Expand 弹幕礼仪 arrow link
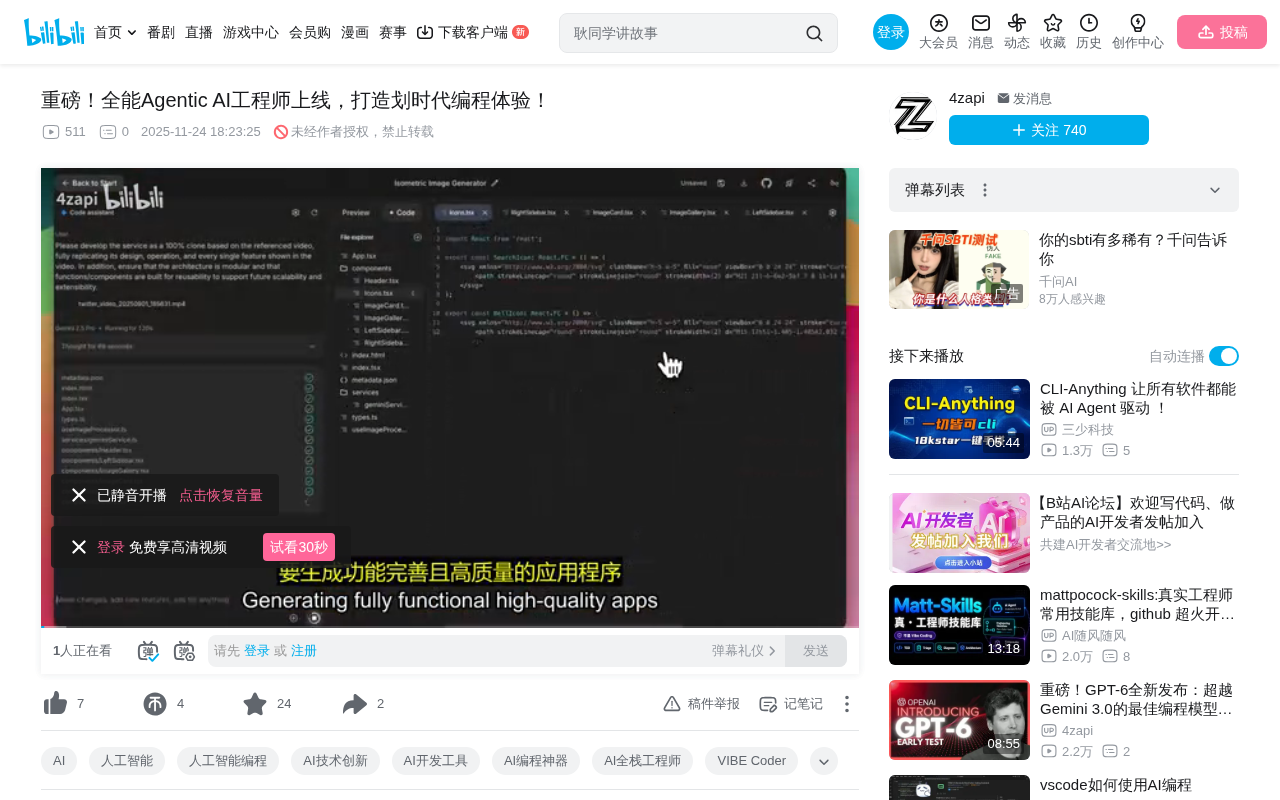 point(744,651)
